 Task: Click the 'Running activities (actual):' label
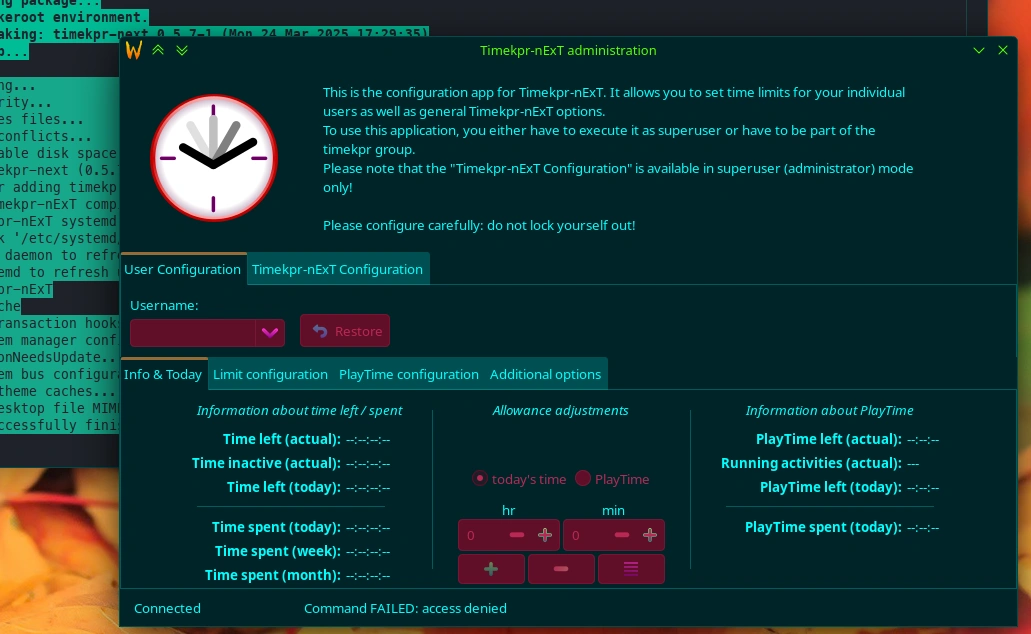coord(811,463)
